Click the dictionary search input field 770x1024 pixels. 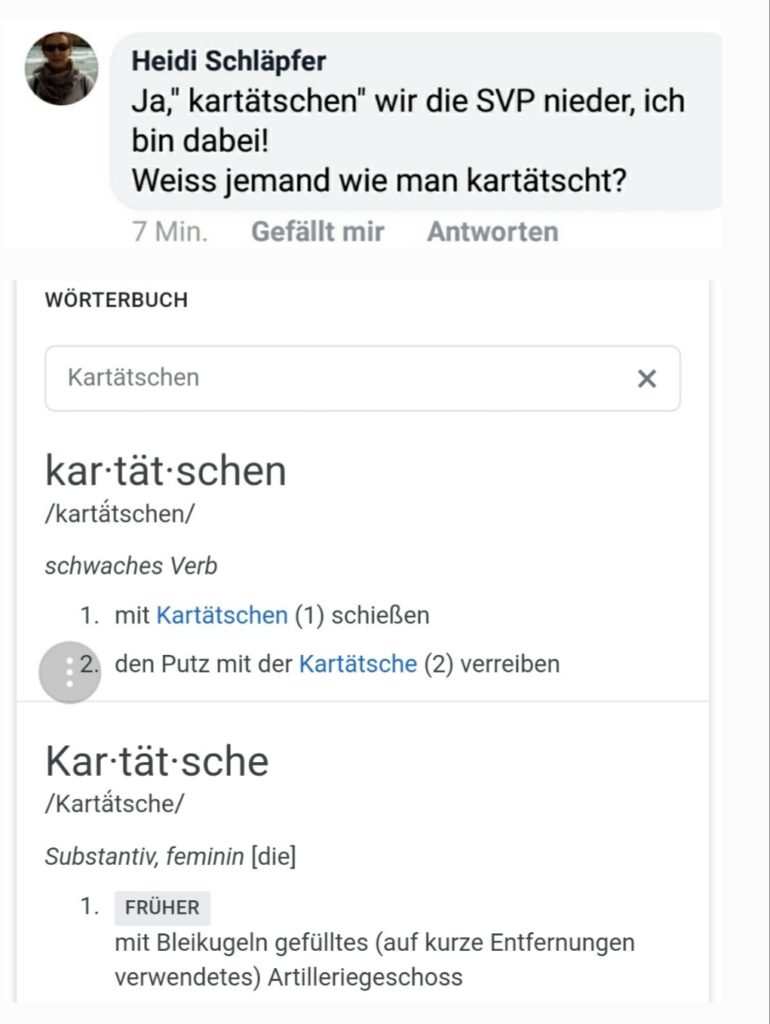(x=362, y=378)
